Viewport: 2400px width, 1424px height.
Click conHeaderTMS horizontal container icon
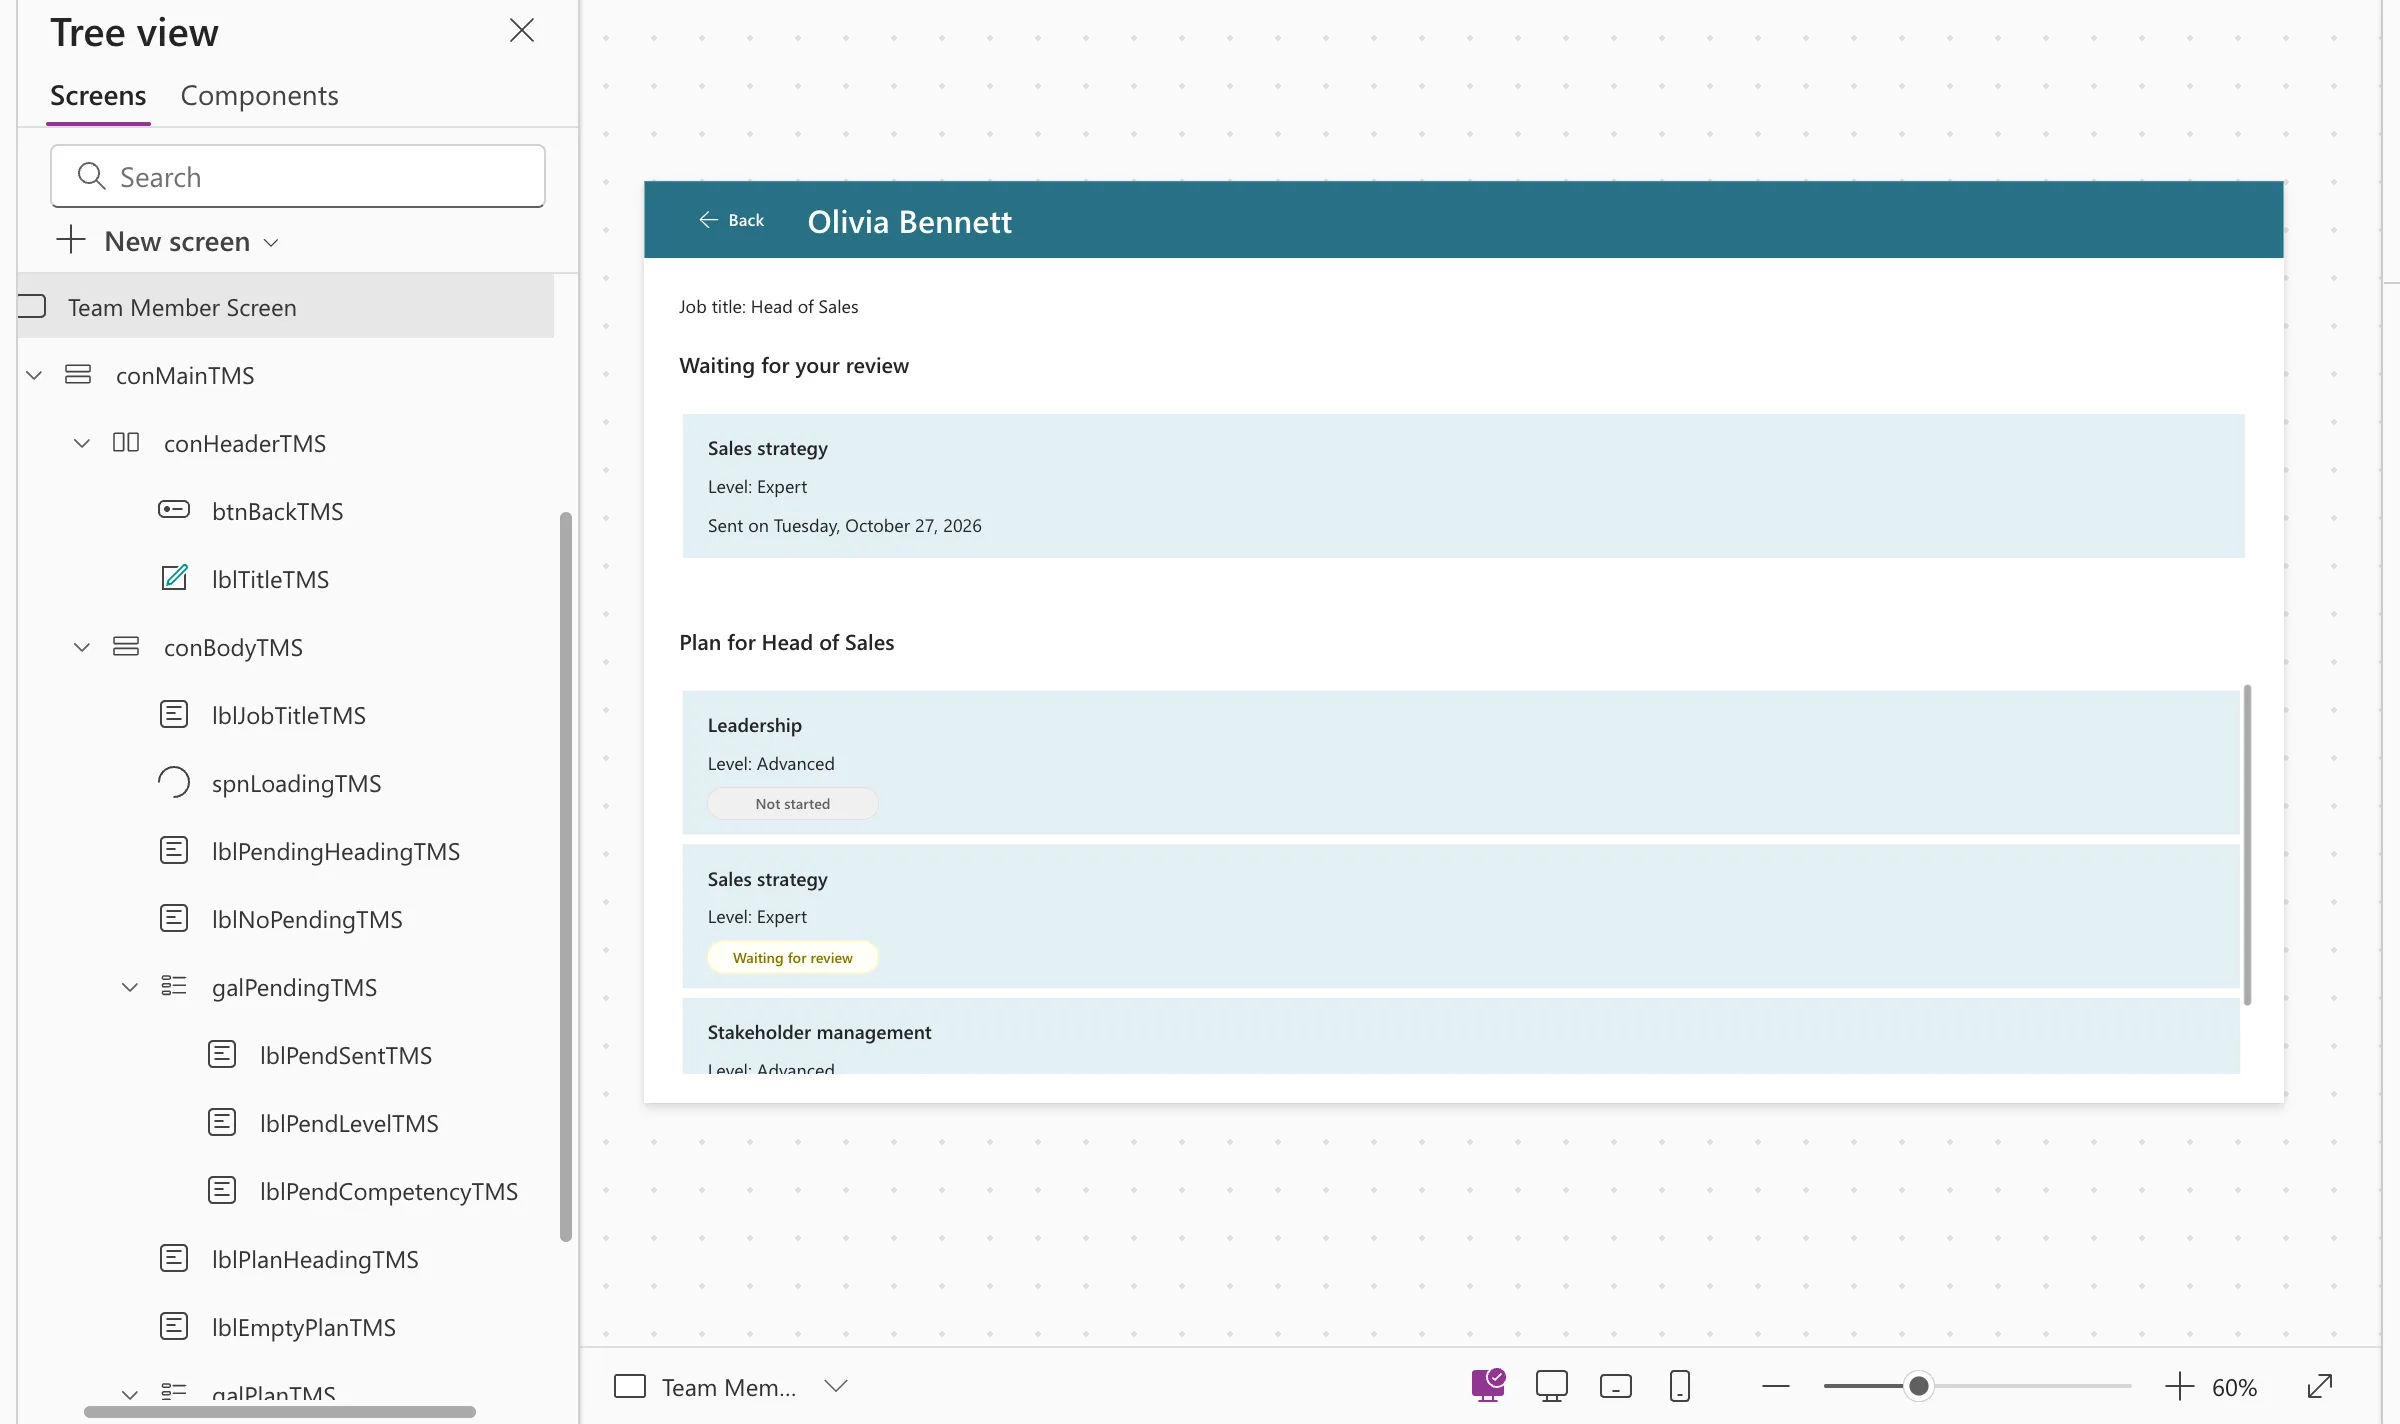point(126,442)
